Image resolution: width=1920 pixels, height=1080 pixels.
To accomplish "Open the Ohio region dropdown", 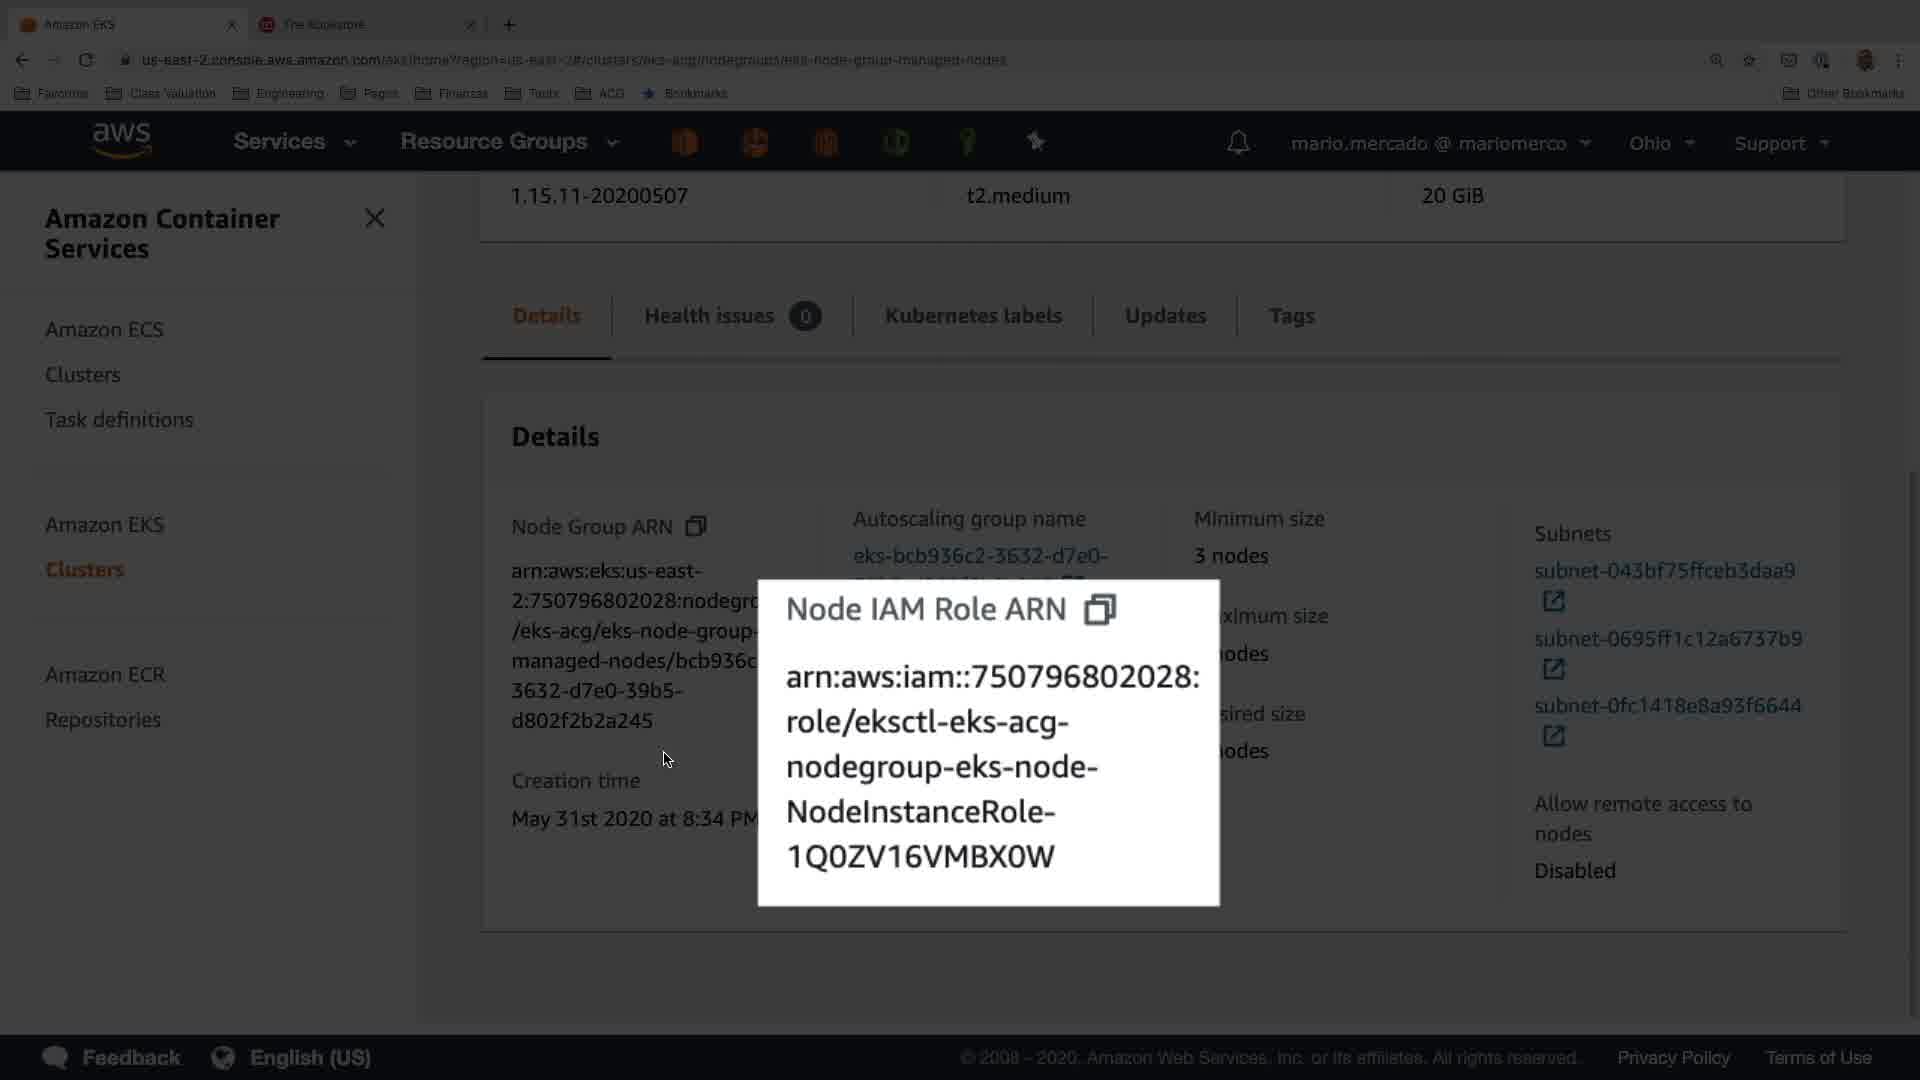I will click(1662, 143).
